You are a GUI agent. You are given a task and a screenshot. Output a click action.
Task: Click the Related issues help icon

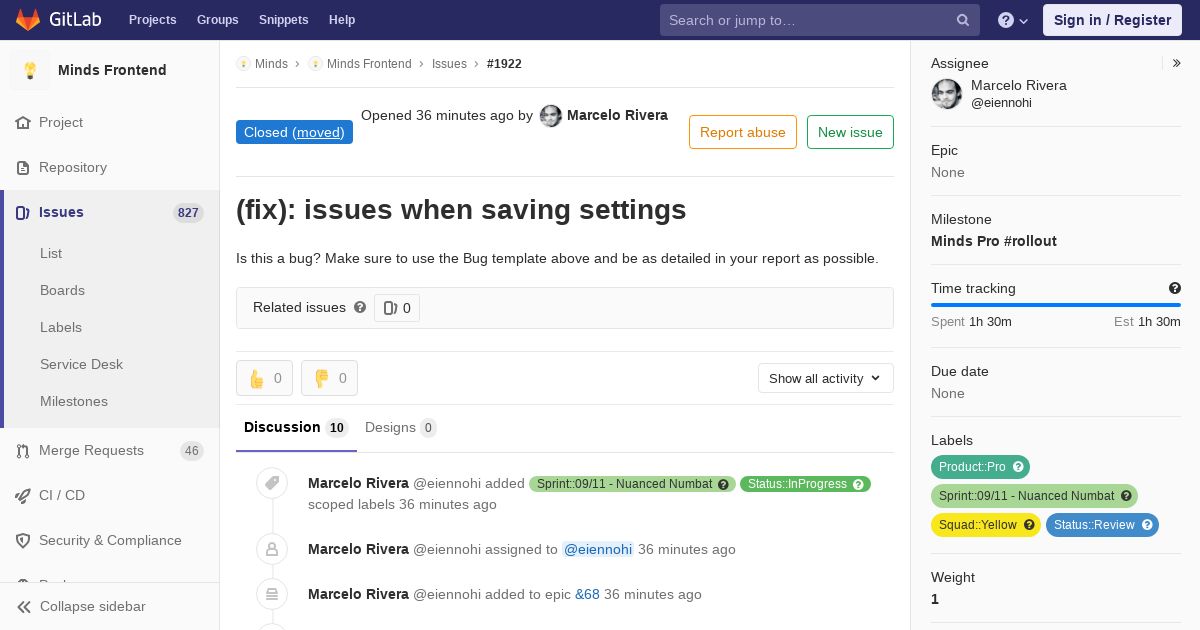pos(360,307)
